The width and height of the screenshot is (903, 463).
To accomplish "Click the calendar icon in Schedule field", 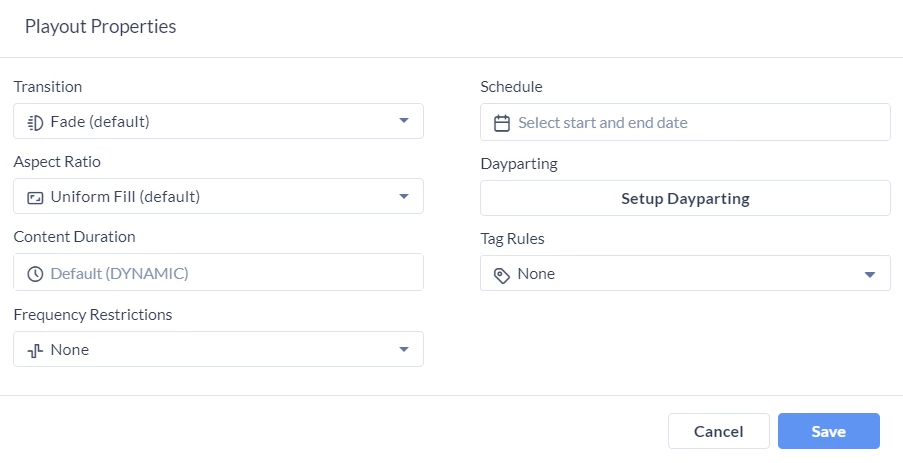I will [x=502, y=123].
